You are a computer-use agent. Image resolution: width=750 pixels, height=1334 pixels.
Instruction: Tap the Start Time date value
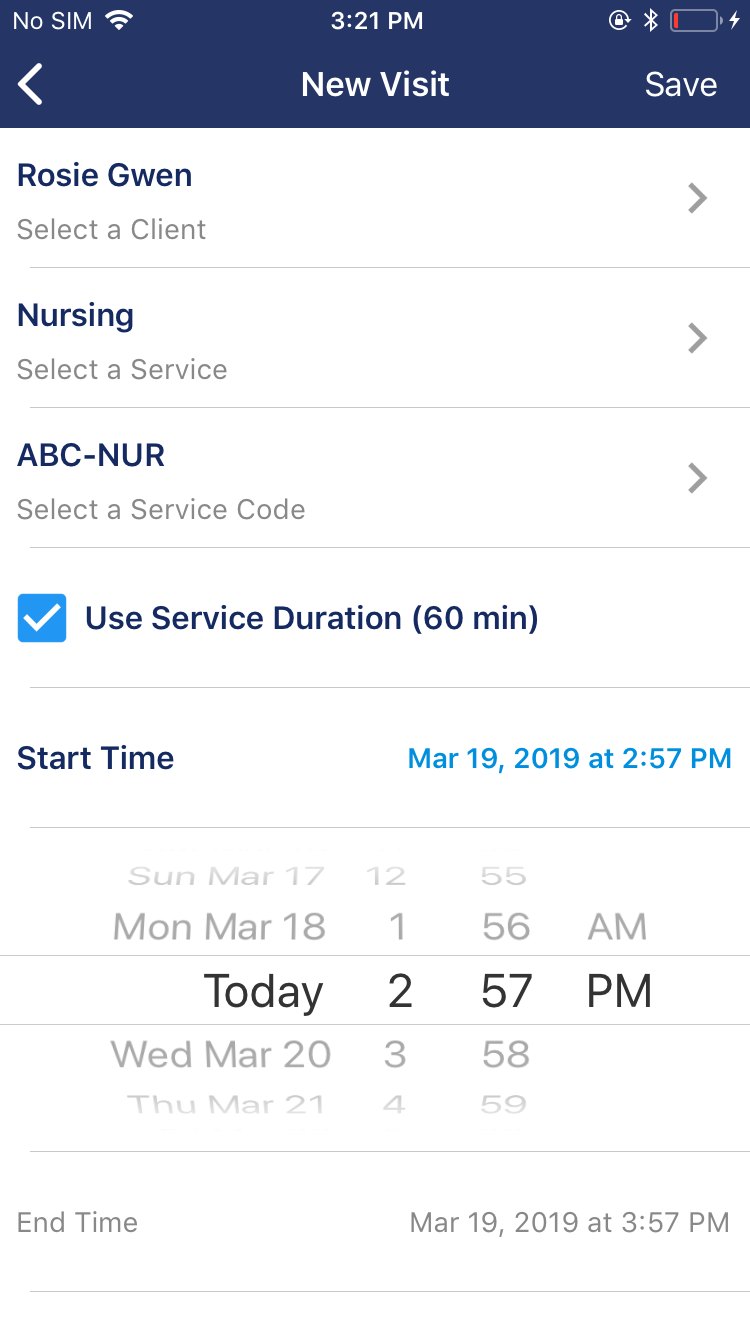(x=569, y=758)
